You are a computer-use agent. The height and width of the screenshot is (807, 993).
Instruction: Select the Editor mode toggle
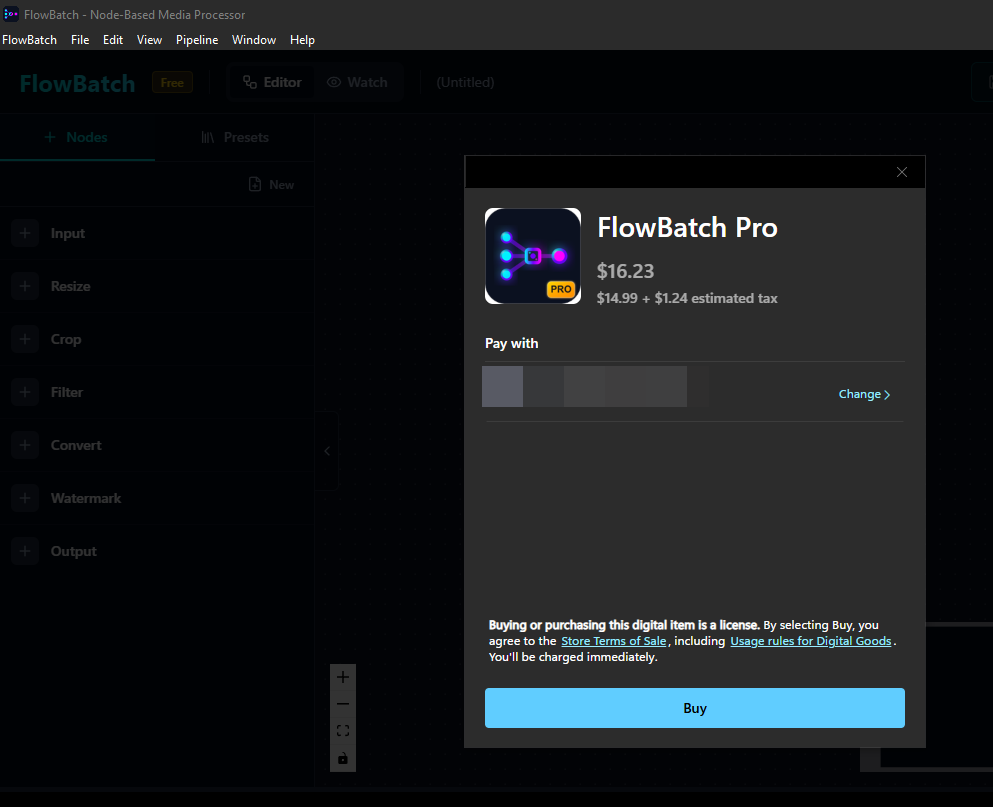pos(272,82)
